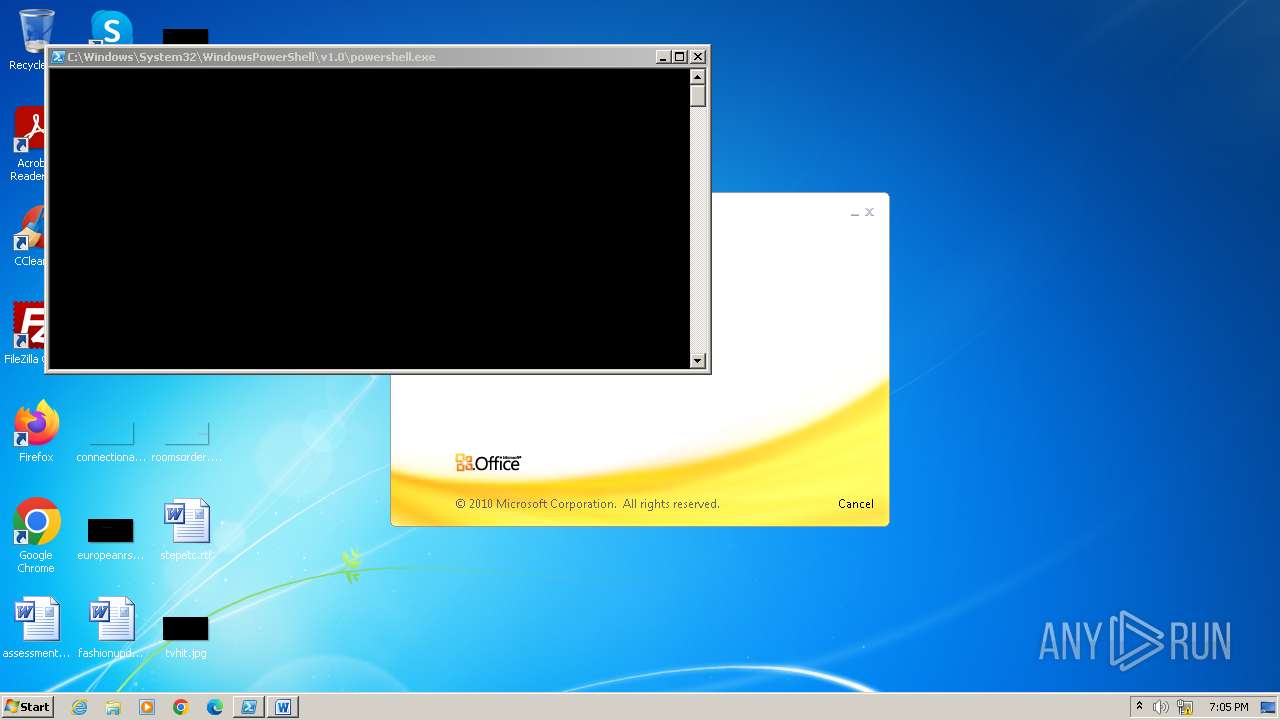Open Windows Explorer folder from the taskbar
The image size is (1280, 720).
113,707
